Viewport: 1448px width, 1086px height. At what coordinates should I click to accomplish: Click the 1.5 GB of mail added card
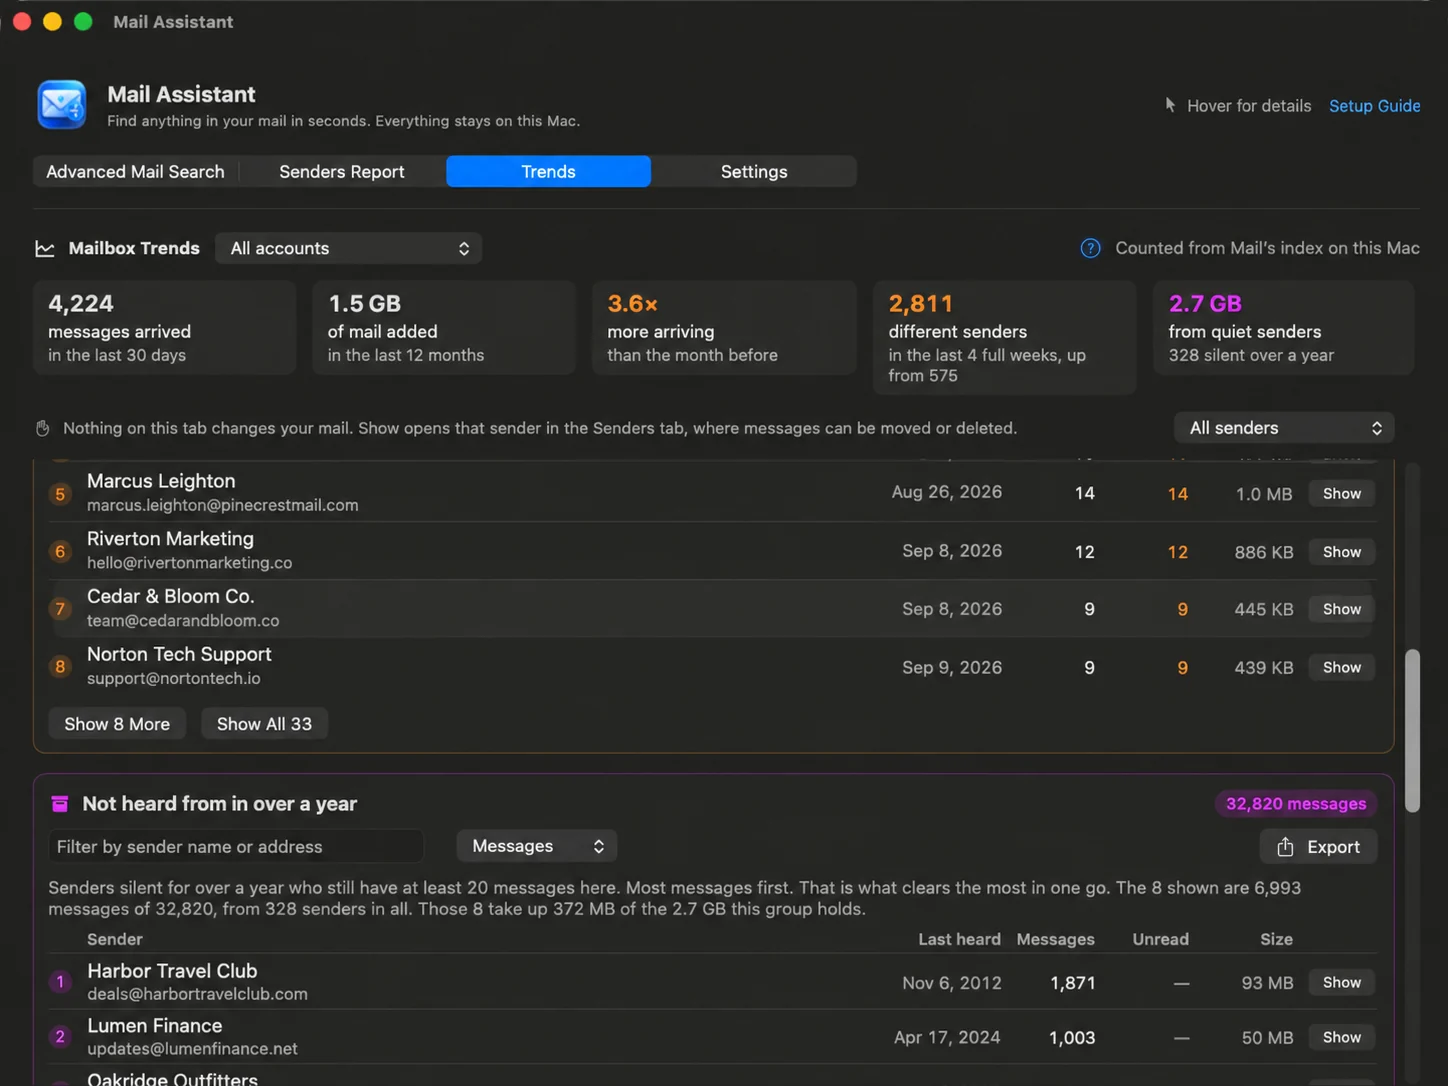[444, 328]
